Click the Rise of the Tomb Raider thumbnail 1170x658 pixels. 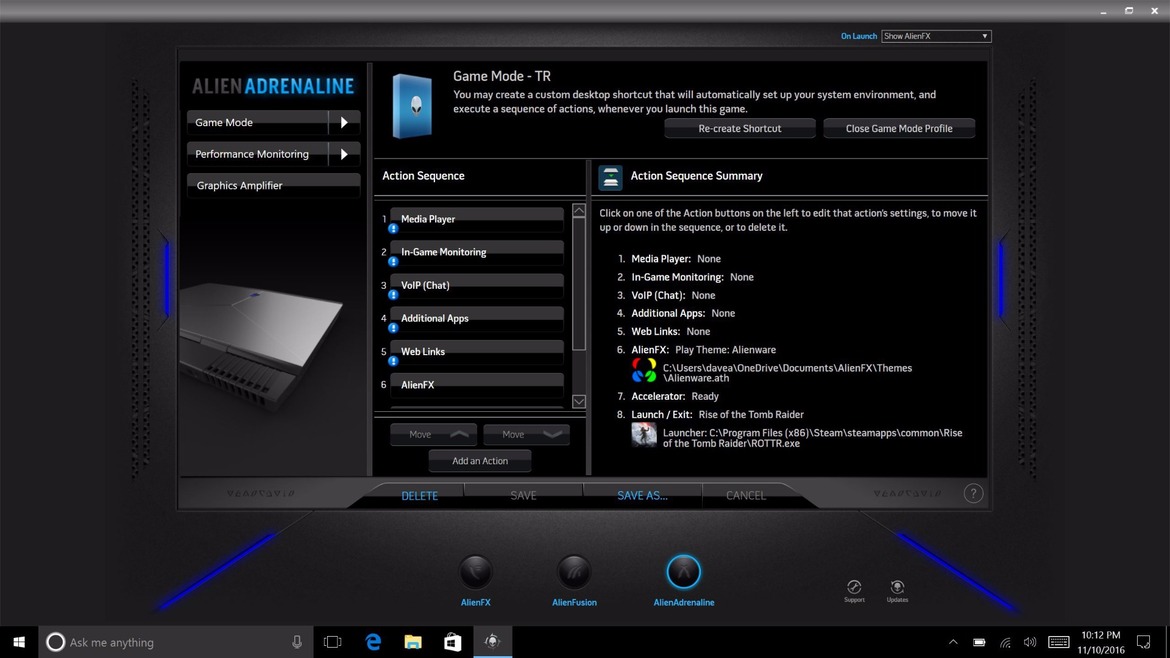644,434
